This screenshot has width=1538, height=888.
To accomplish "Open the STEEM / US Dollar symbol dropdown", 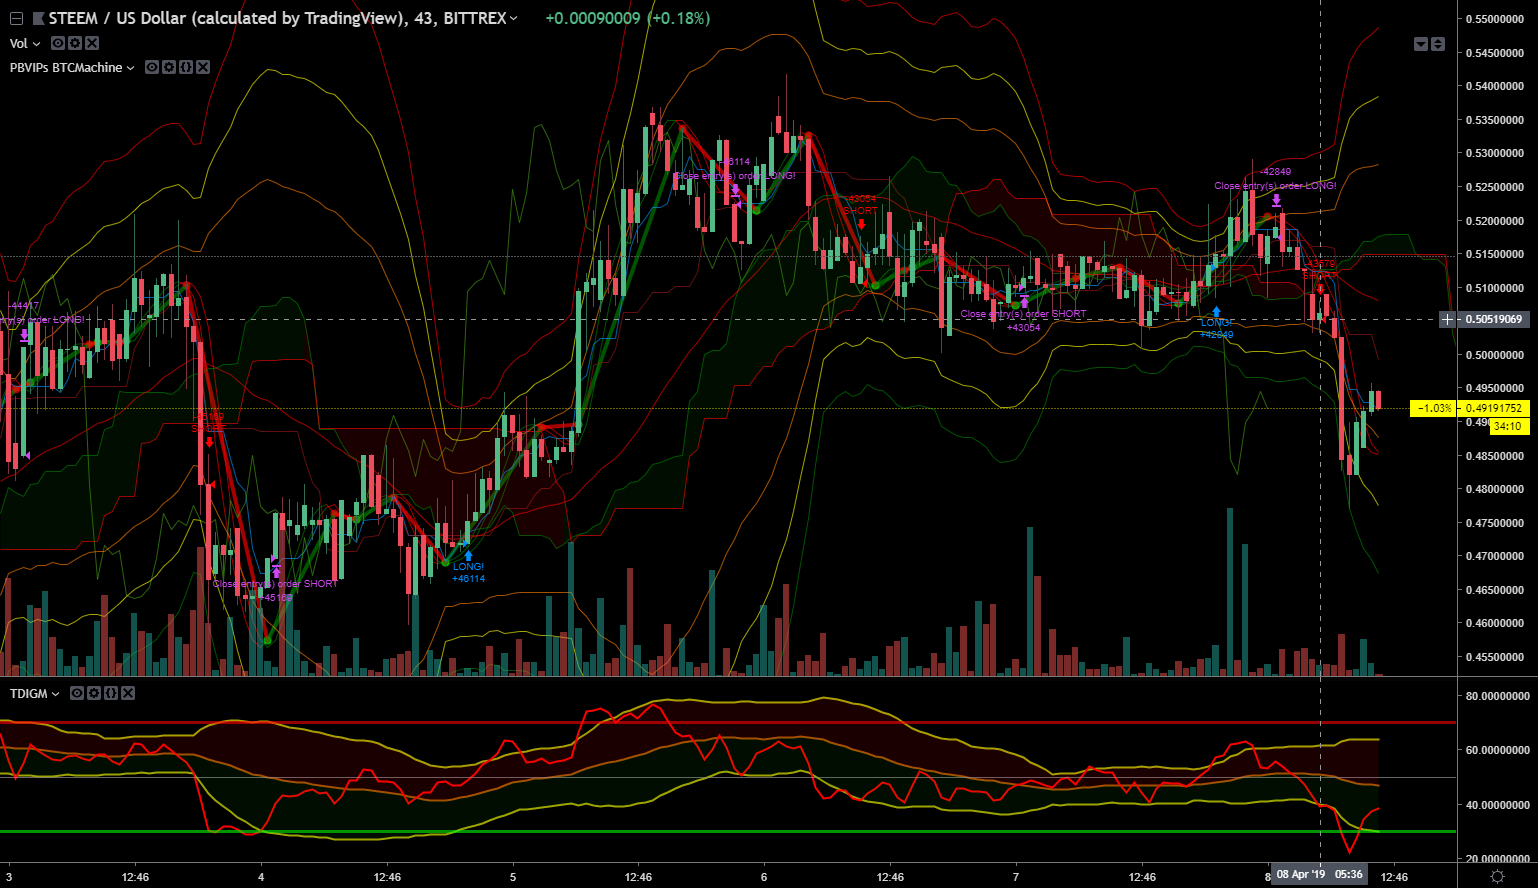I will (513, 19).
